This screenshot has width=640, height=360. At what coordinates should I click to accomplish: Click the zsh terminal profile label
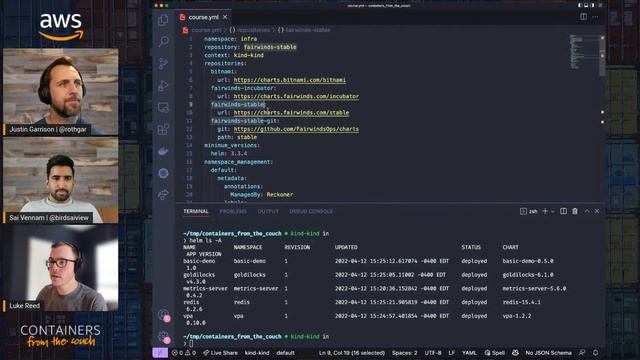coord(529,211)
